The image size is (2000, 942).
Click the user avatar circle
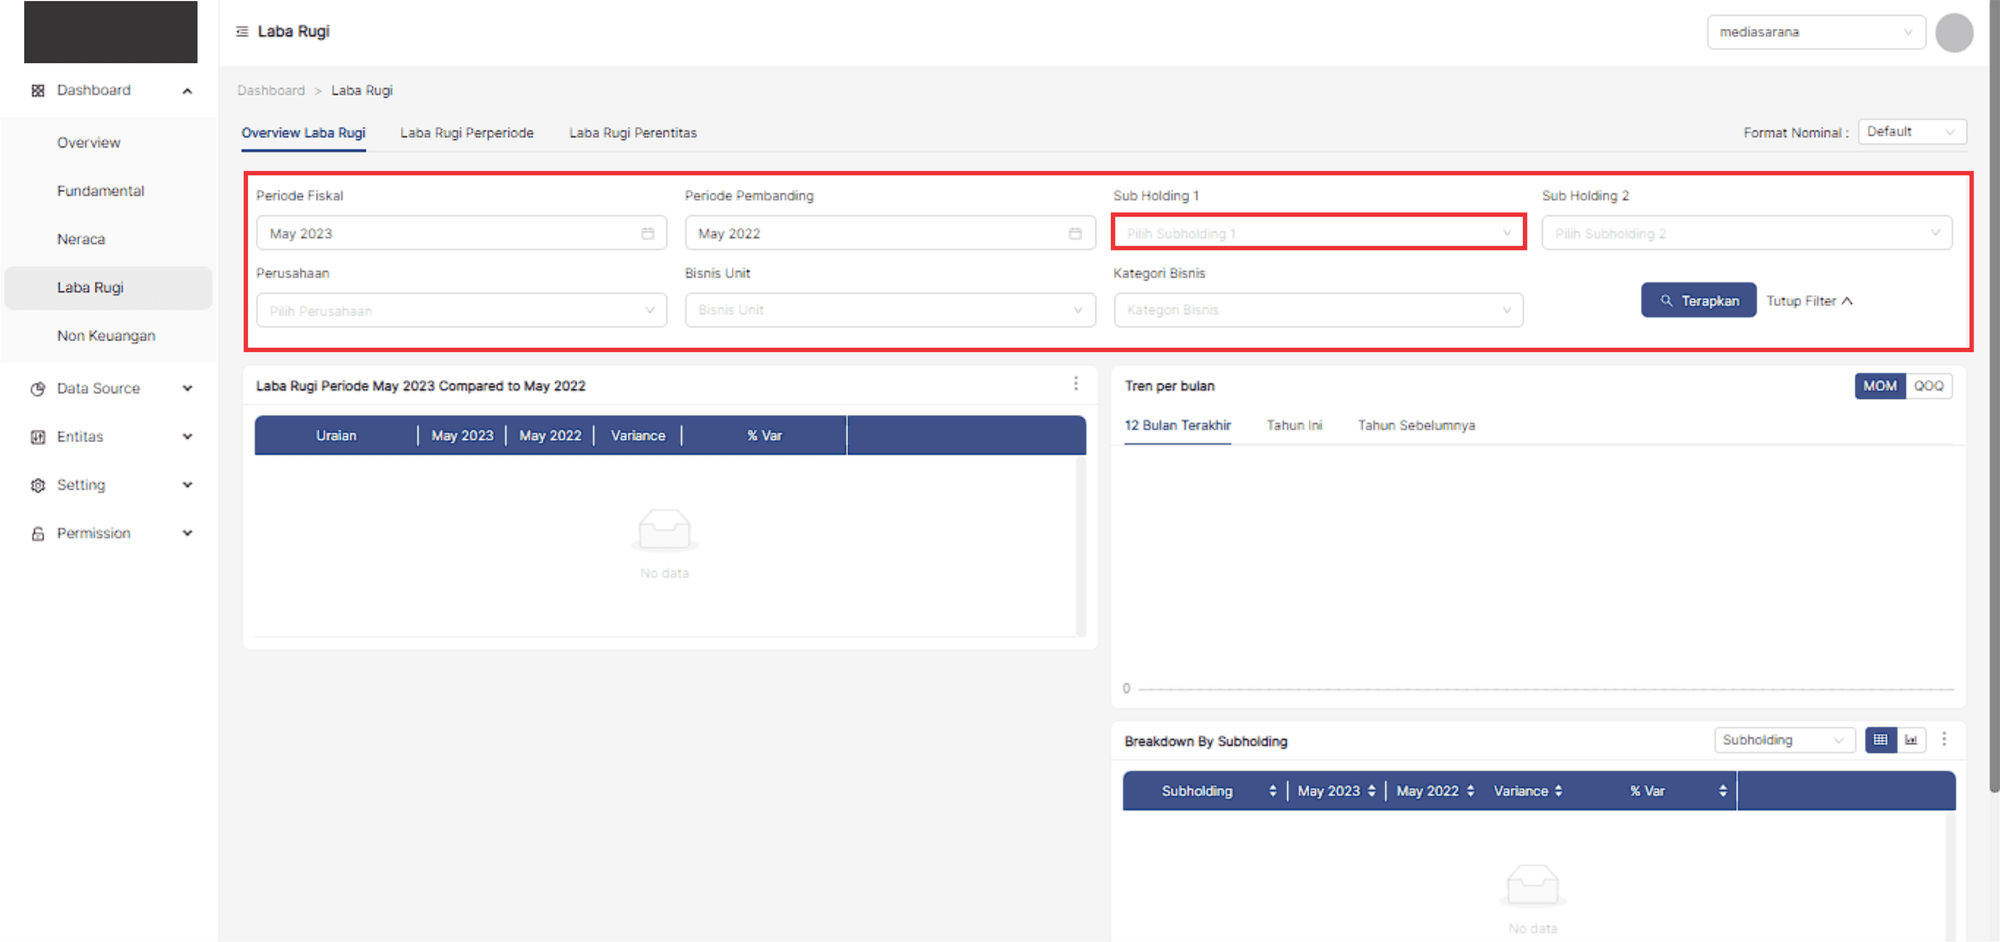pyautogui.click(x=1953, y=32)
